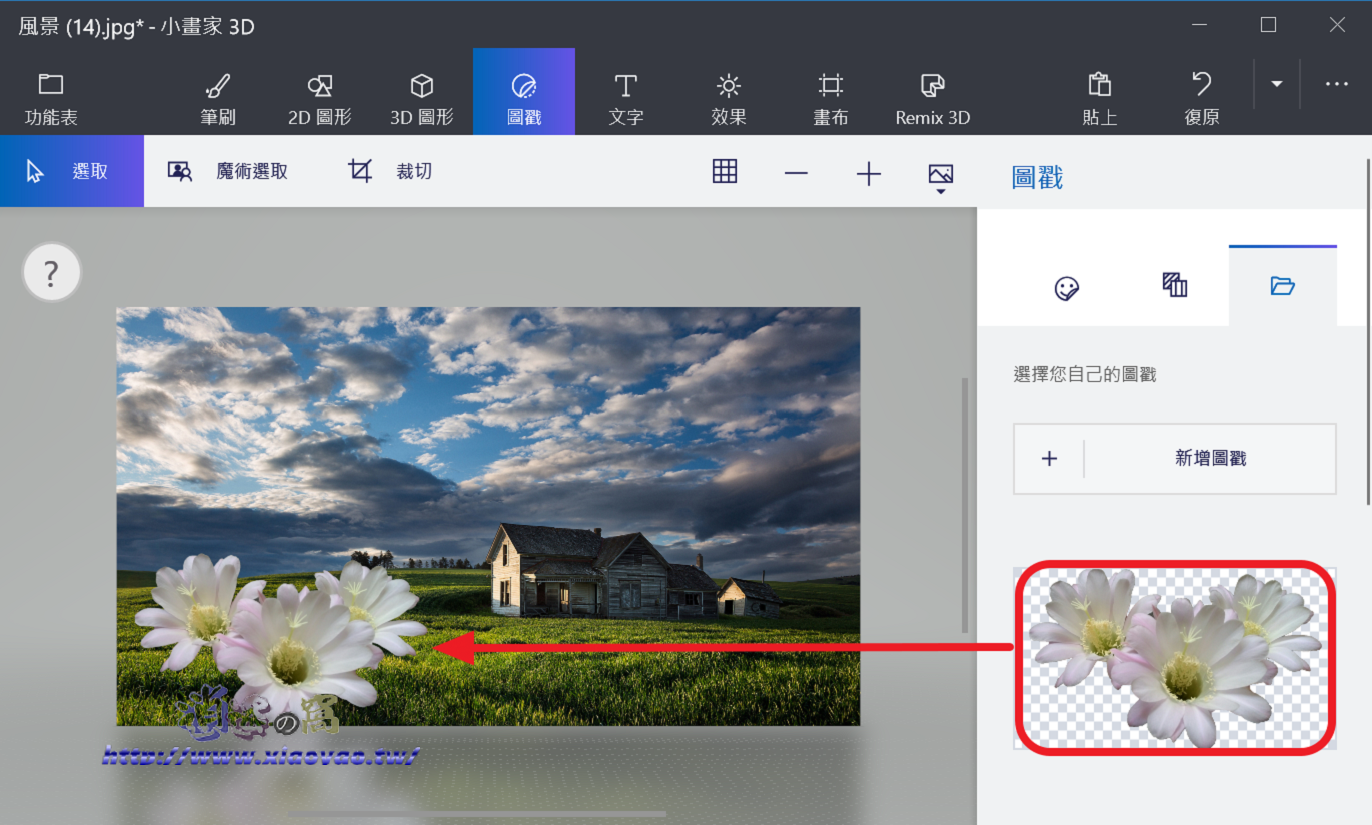The width and height of the screenshot is (1372, 825).
Task: Activate the 選取 select tool
Action: click(x=72, y=171)
